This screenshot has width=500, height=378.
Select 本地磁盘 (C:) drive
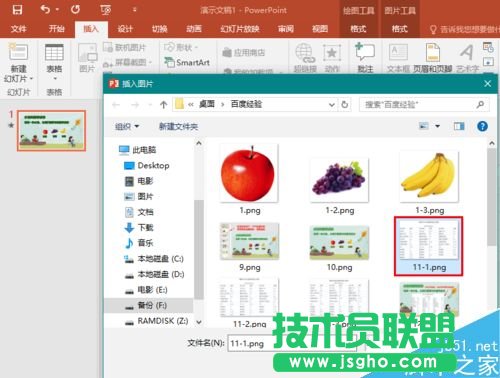tap(154, 259)
